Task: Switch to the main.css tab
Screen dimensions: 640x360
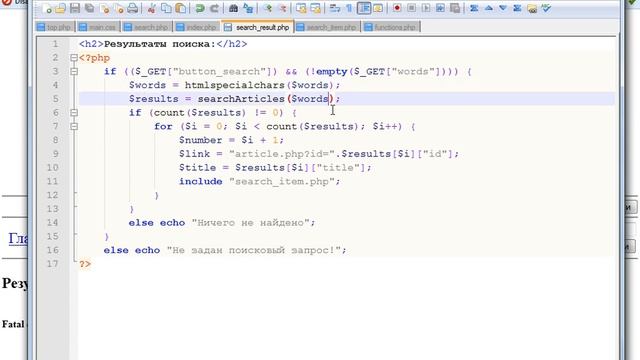Action: (98, 27)
